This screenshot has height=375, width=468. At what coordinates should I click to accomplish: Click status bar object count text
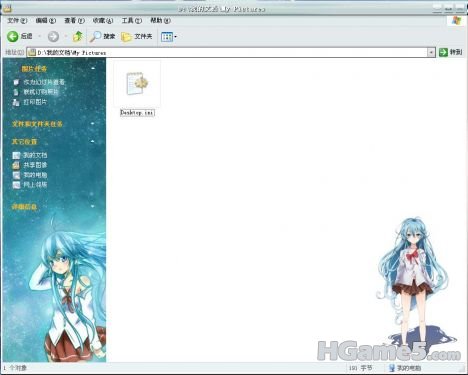tap(15, 368)
